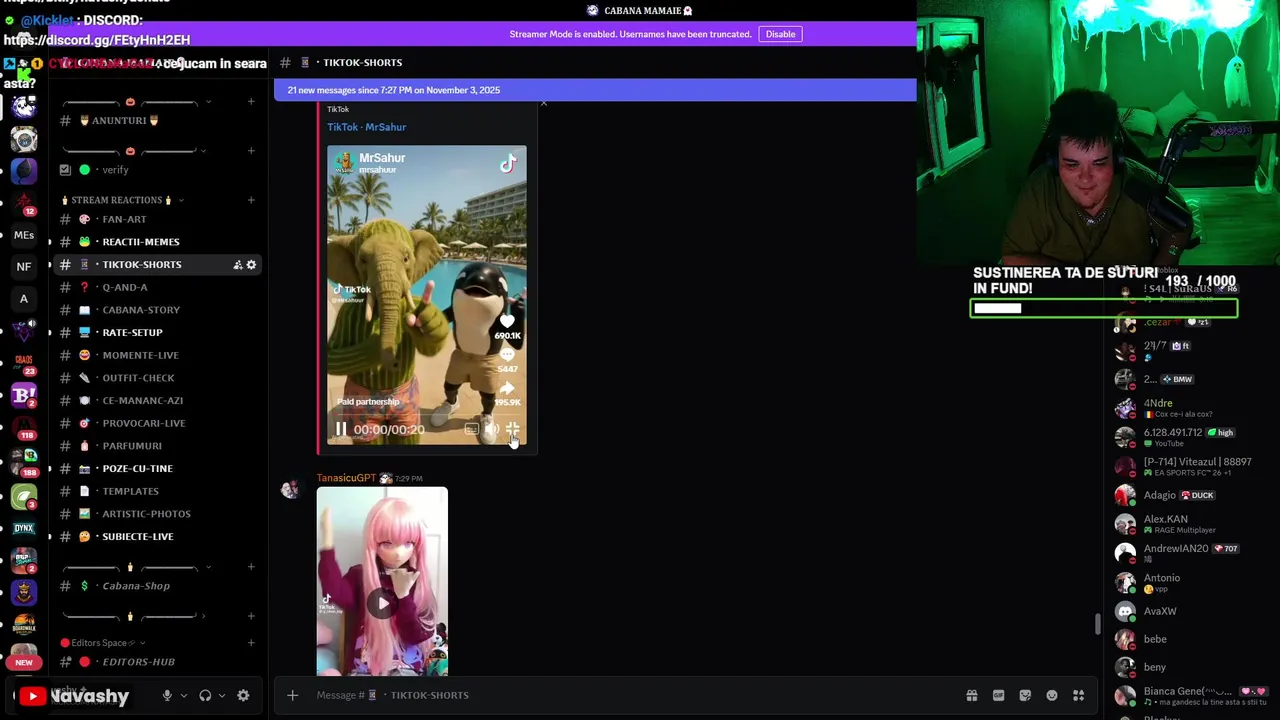Viewport: 1280px width, 720px height.
Task: Add a channel to the Editors Space category
Action: click(251, 643)
